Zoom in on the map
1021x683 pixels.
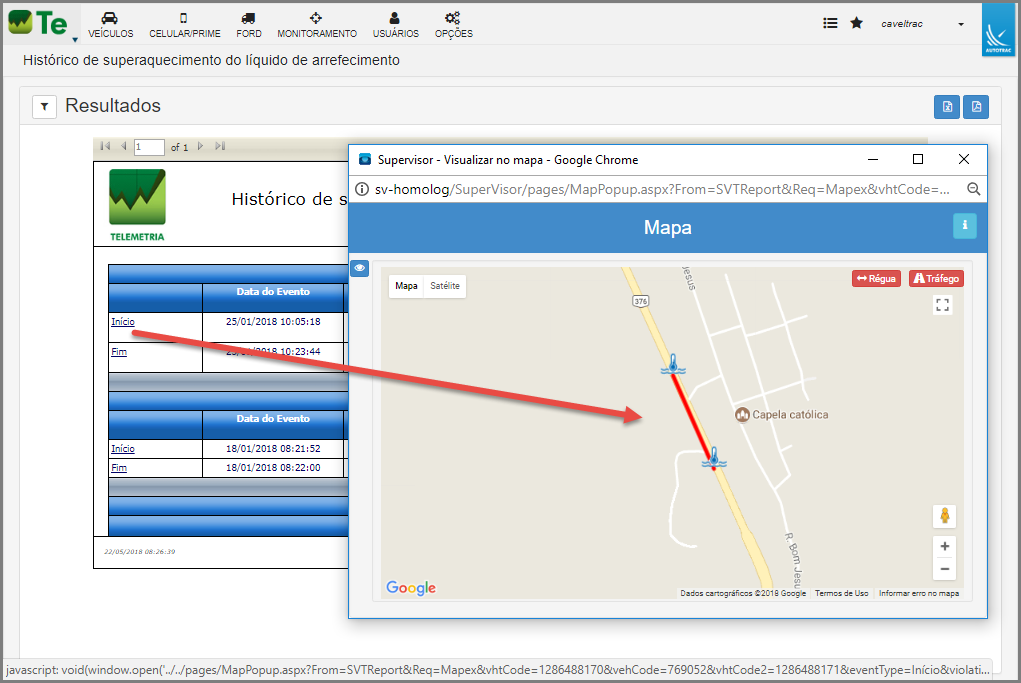click(x=944, y=546)
